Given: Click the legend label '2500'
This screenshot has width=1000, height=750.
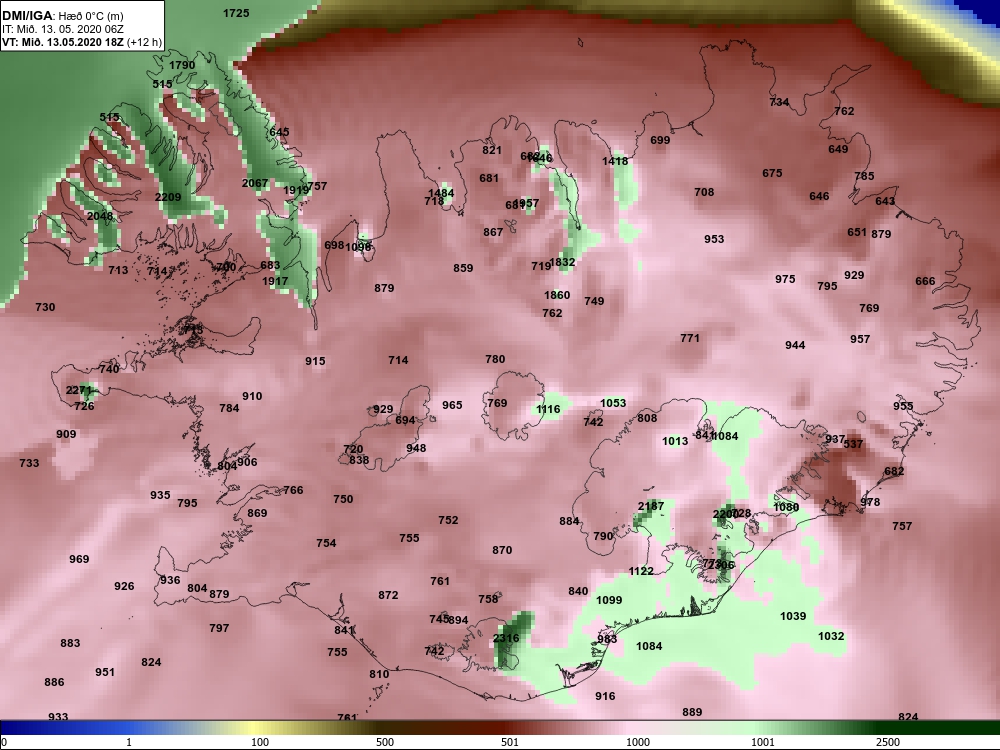Looking at the screenshot, I should click(888, 742).
